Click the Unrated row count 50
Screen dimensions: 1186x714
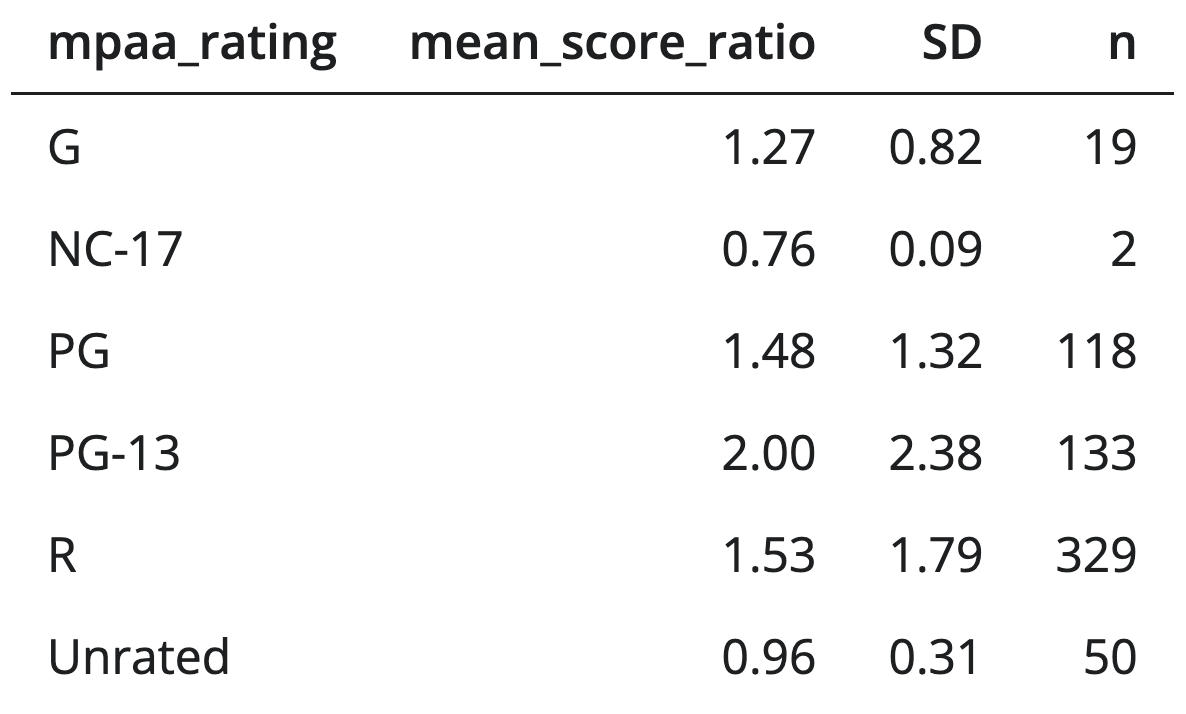click(x=1109, y=658)
